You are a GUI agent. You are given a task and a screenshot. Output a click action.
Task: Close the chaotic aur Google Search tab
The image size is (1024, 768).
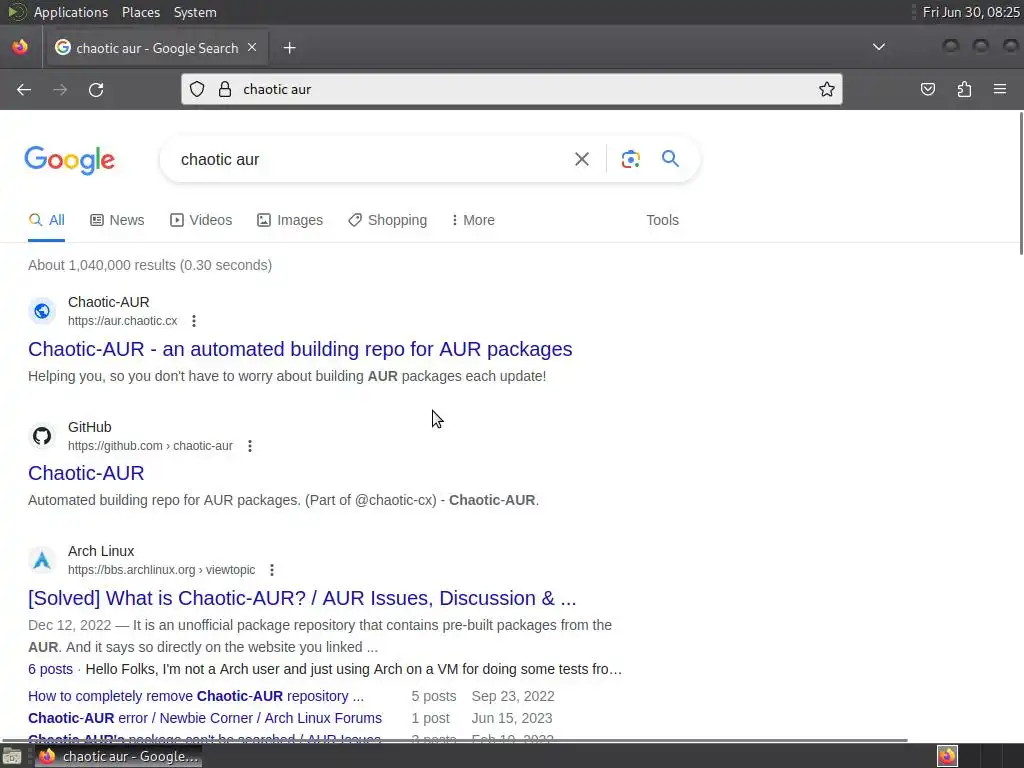tap(252, 48)
